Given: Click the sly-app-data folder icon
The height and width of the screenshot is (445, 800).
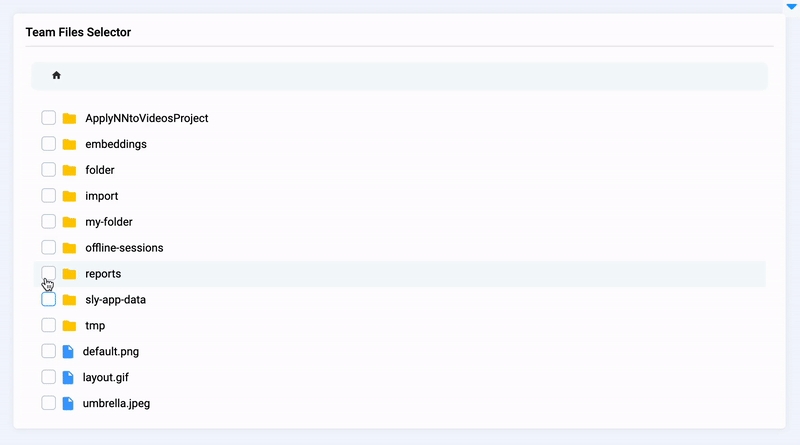Looking at the screenshot, I should 69,300.
